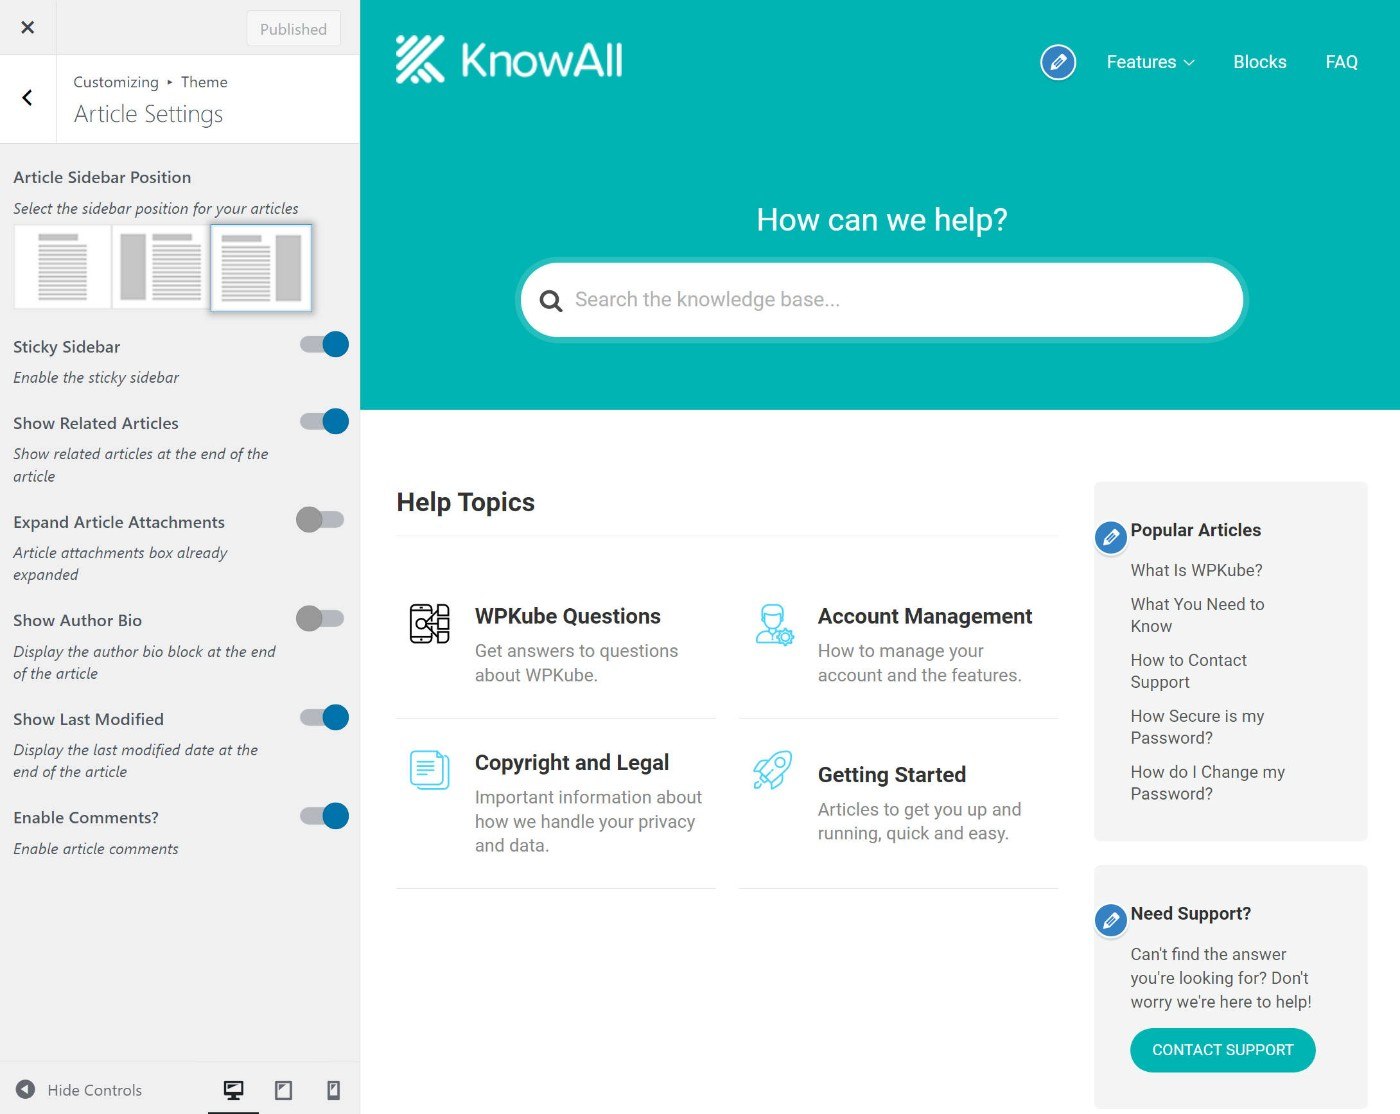Click Hide Controls text label
Image resolution: width=1400 pixels, height=1114 pixels.
(95, 1091)
